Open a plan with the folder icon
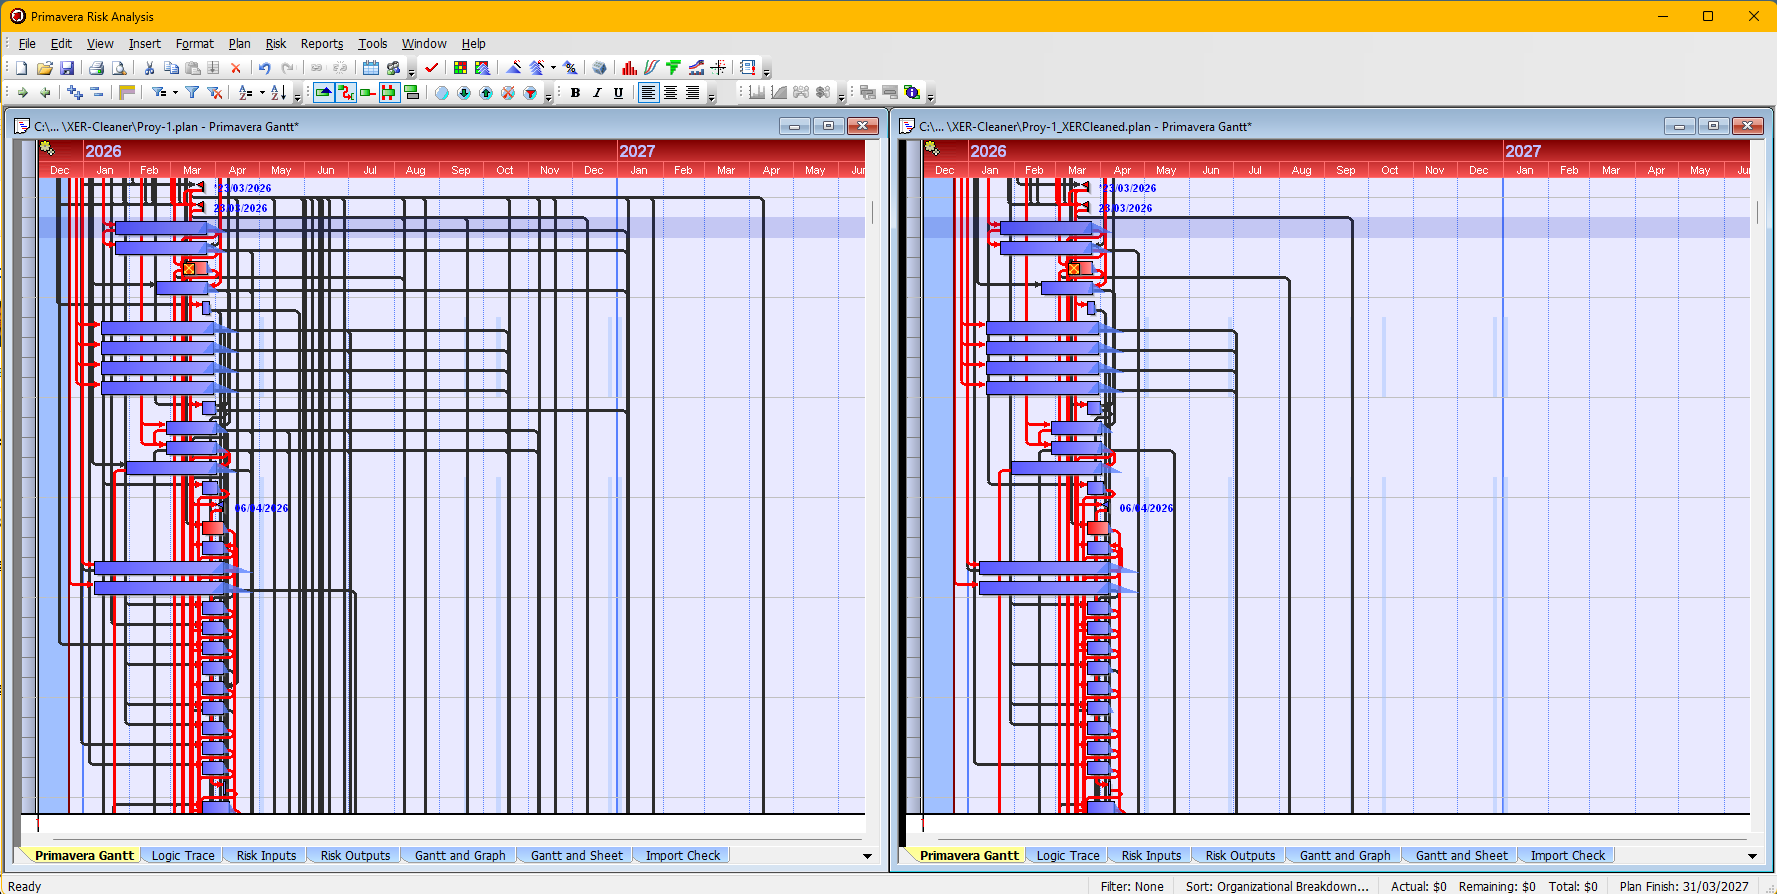This screenshot has height=894, width=1777. (x=44, y=68)
